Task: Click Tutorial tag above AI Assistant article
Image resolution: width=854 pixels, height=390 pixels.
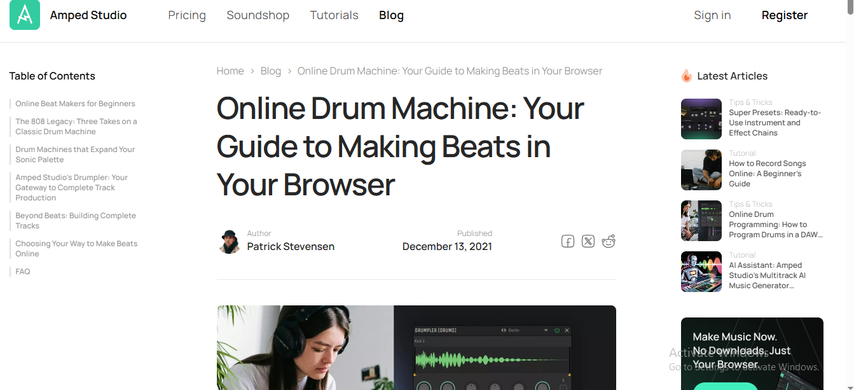Action: point(742,255)
